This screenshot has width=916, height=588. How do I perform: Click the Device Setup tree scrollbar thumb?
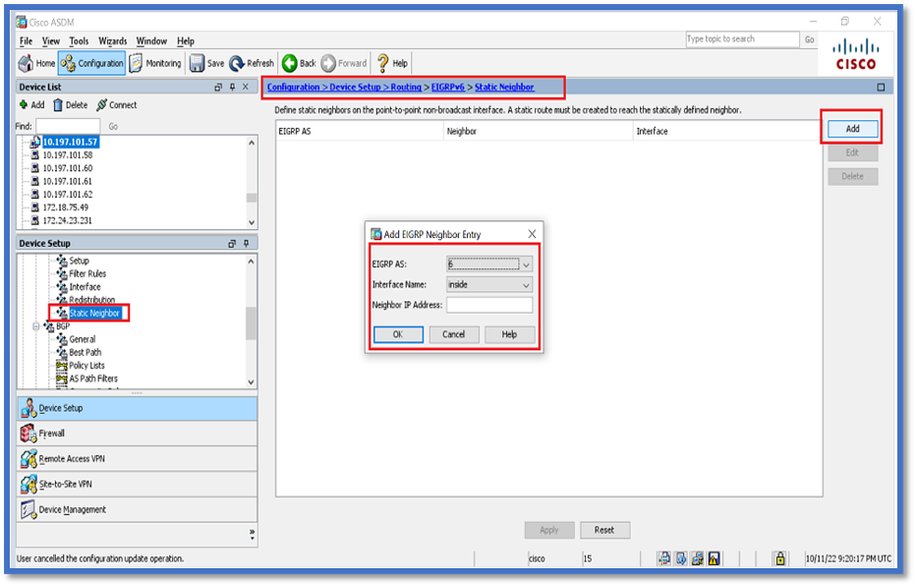[251, 323]
